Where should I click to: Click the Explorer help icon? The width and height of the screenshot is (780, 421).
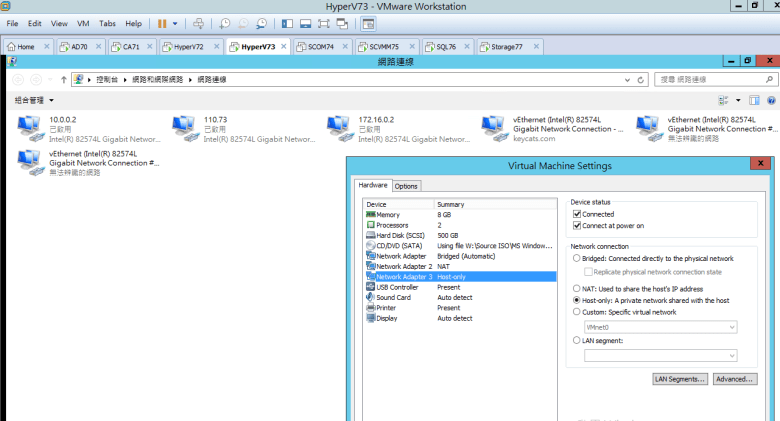(x=771, y=100)
